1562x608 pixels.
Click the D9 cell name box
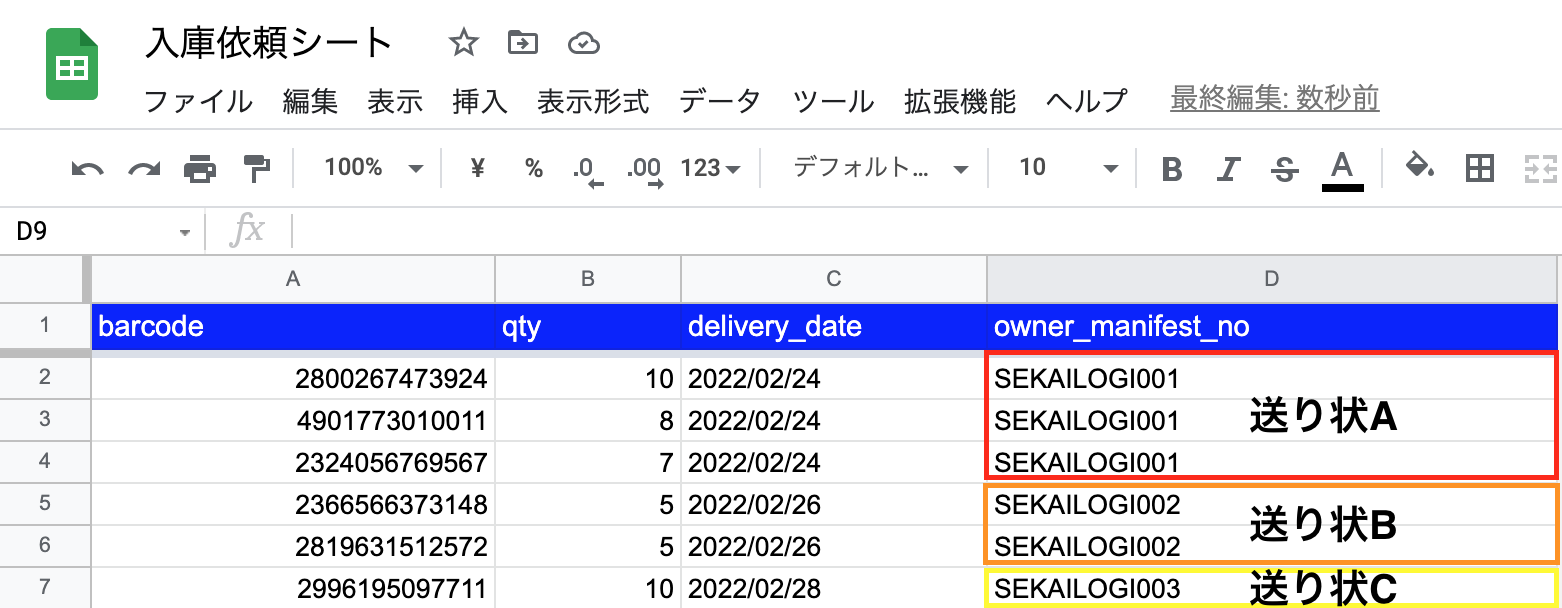point(100,232)
